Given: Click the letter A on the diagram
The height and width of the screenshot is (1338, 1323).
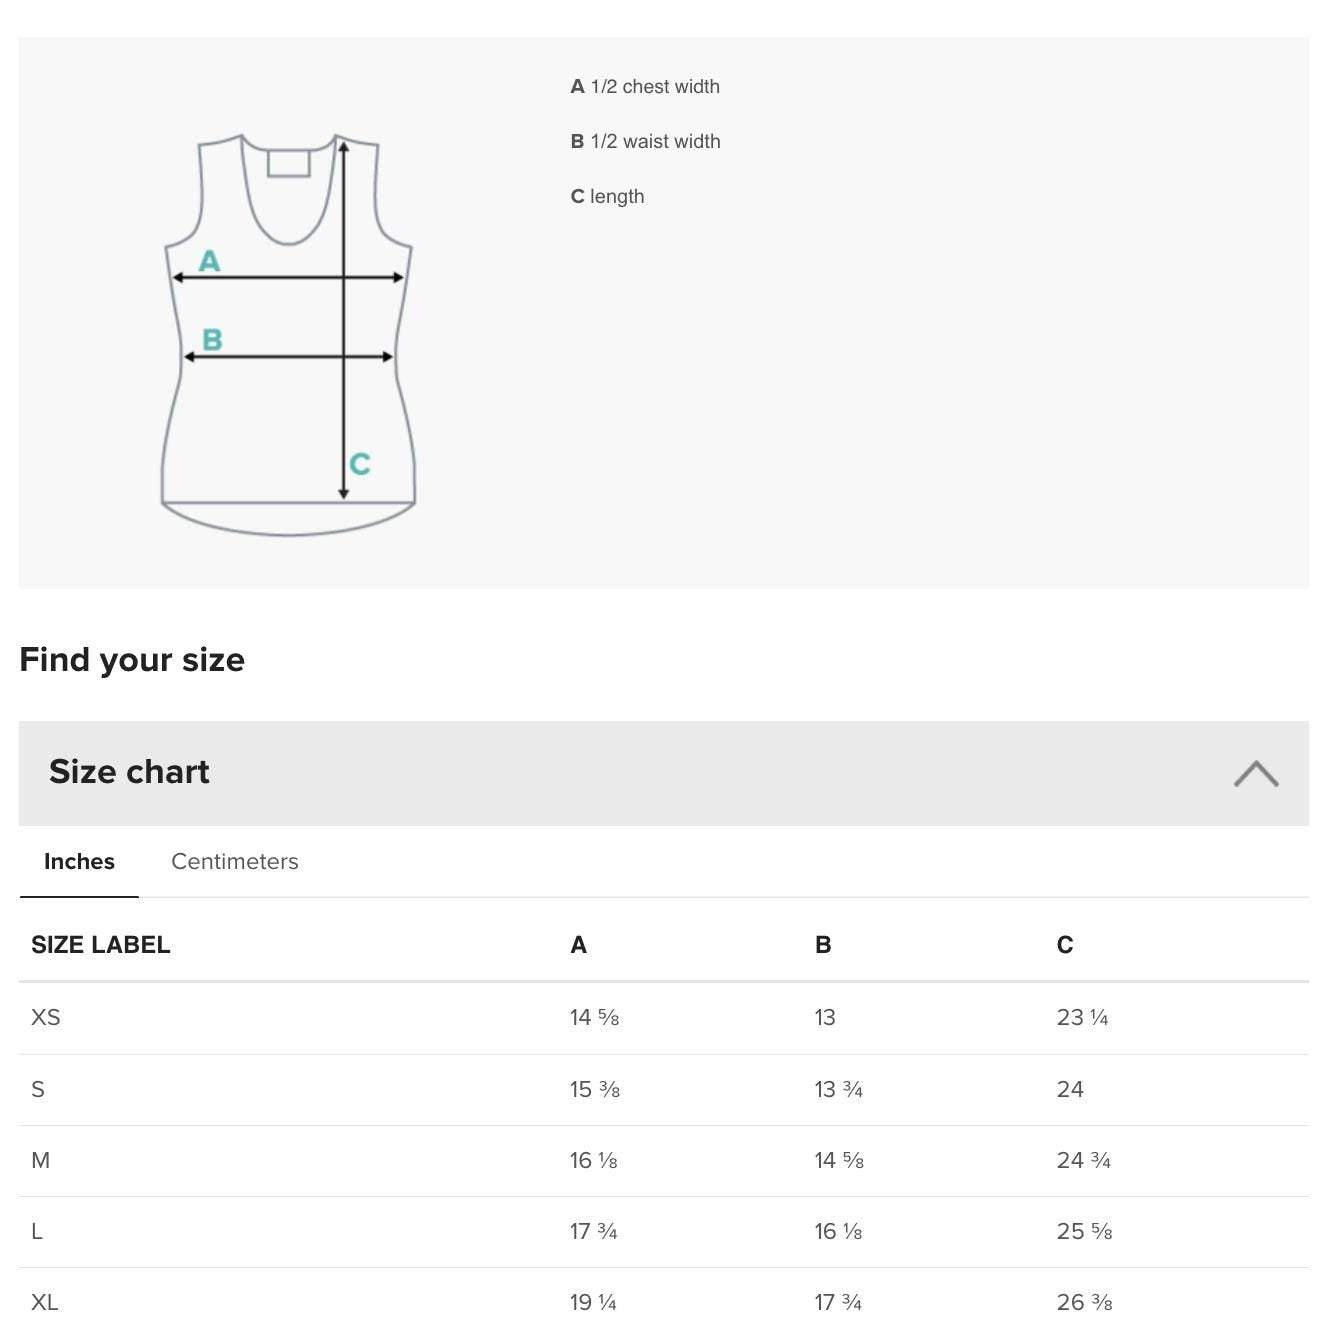Looking at the screenshot, I should [x=209, y=261].
